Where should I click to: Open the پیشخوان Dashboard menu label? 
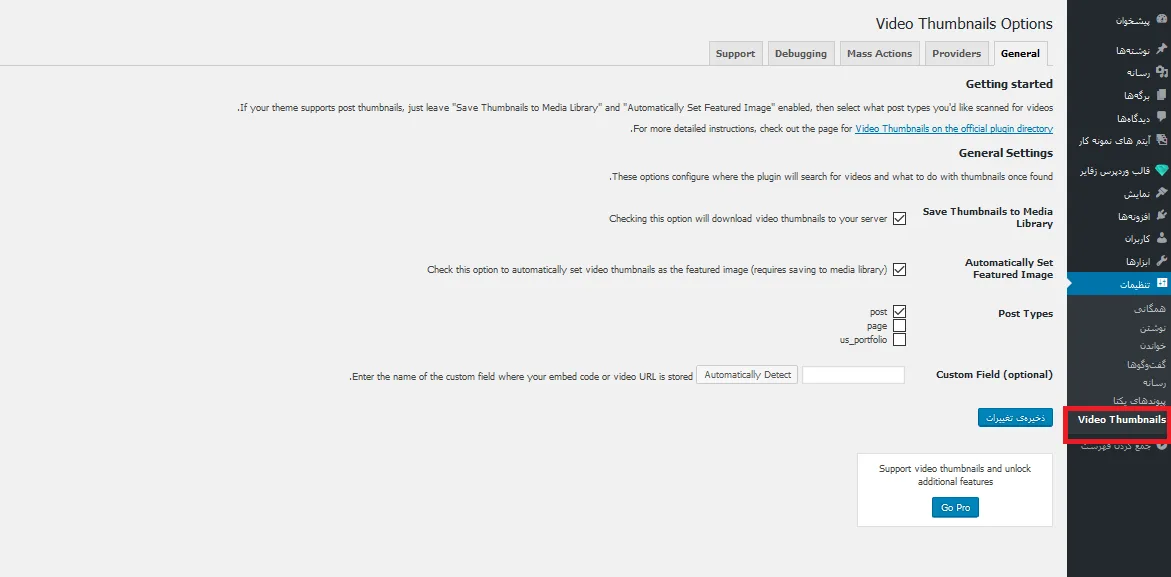(1133, 21)
